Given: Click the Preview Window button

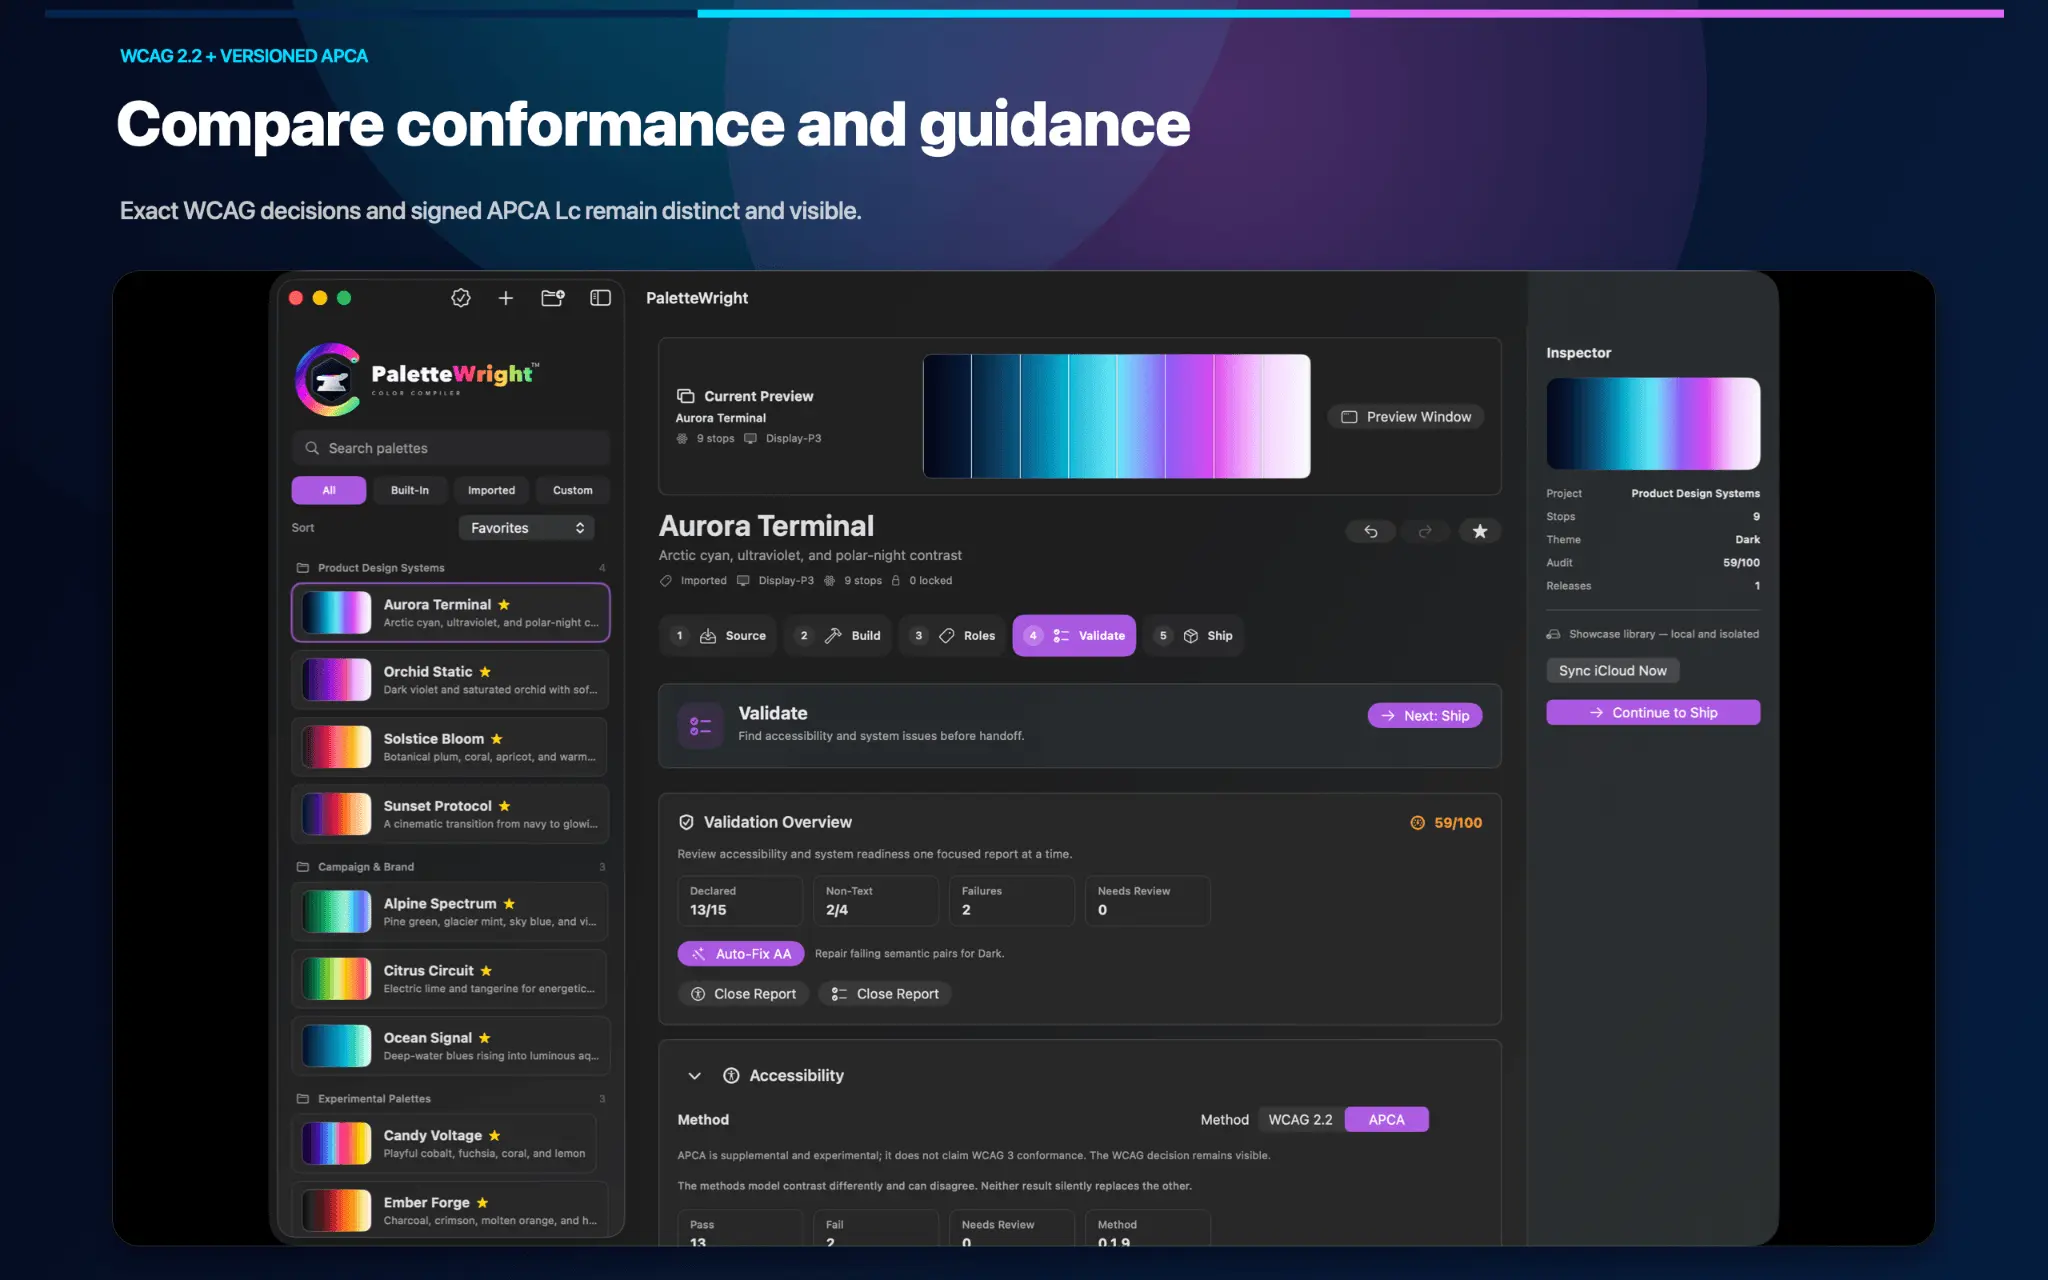Looking at the screenshot, I should tap(1406, 417).
